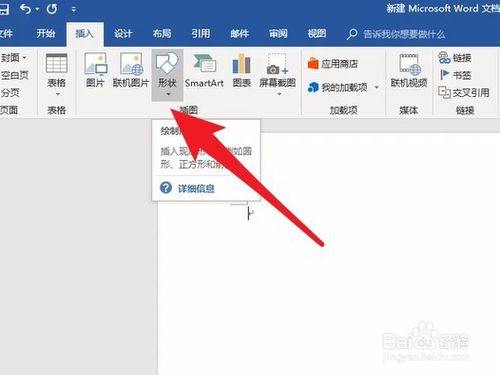Insert a 图片 picture from file
The height and width of the screenshot is (375, 500).
click(96, 70)
